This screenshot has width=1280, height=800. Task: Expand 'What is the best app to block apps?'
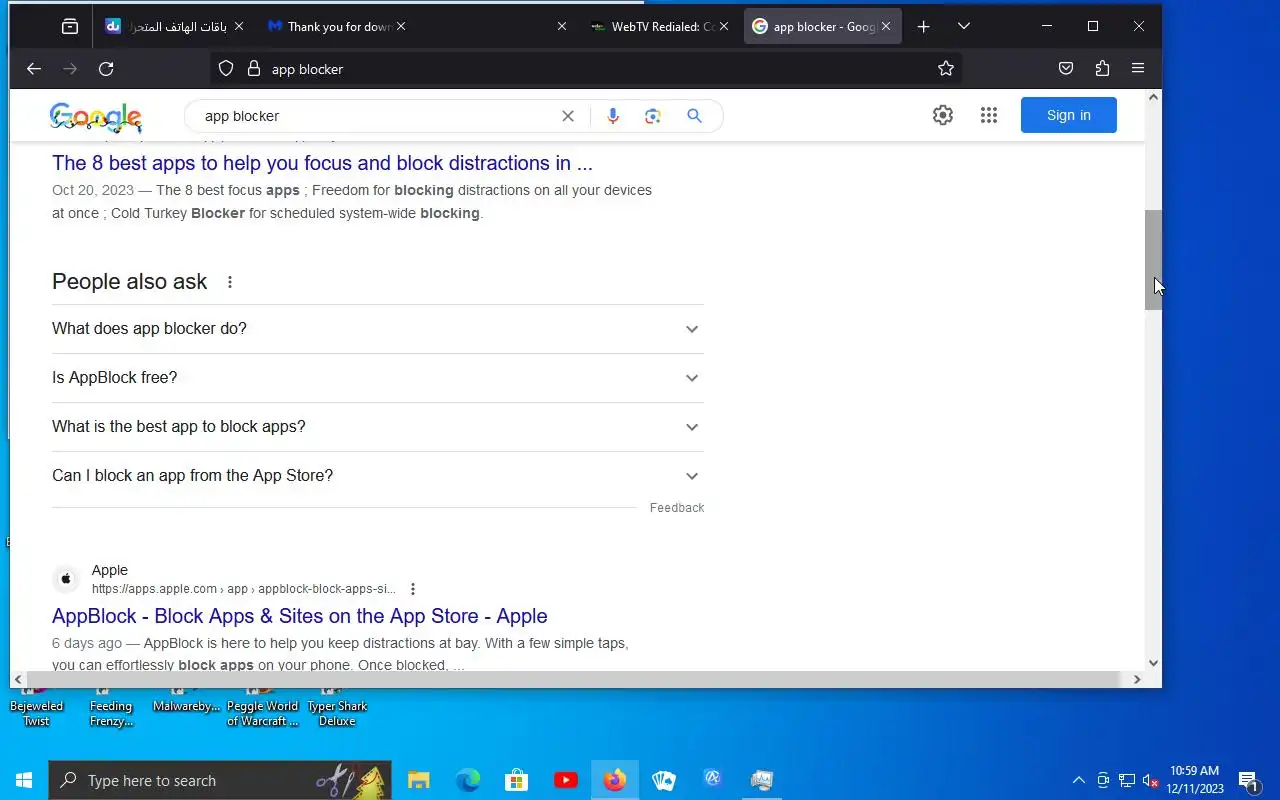[x=378, y=427]
